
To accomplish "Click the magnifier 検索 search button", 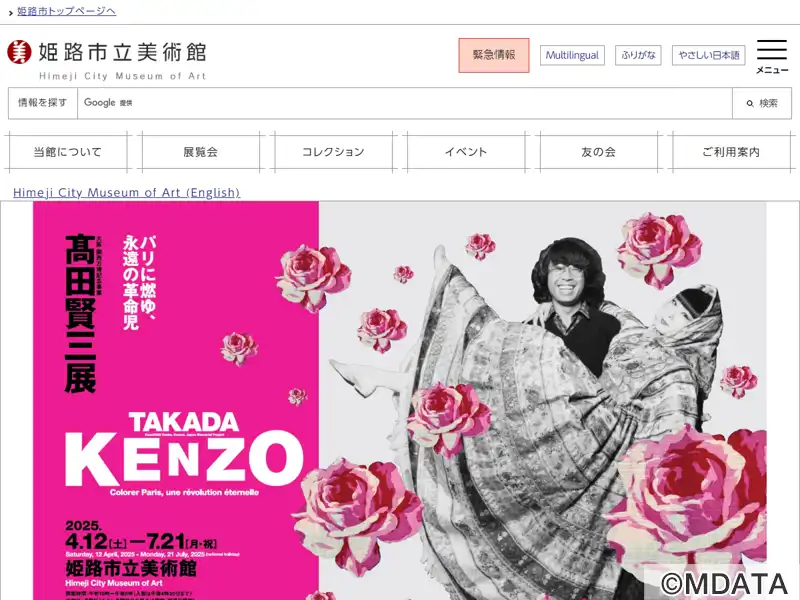I will pos(762,103).
